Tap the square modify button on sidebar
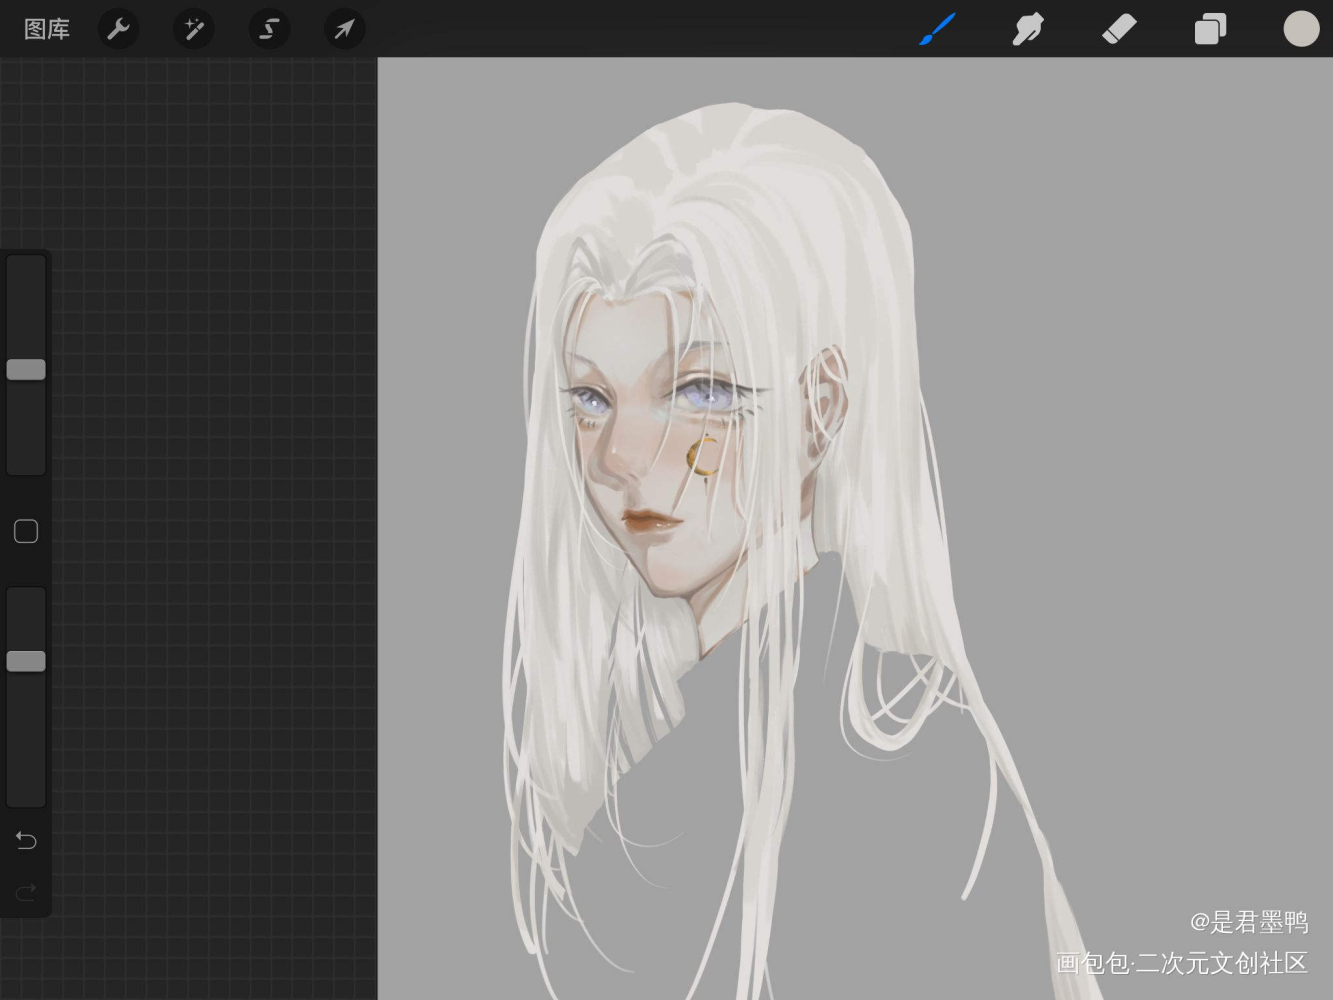Image resolution: width=1333 pixels, height=1000 pixels. click(x=26, y=531)
